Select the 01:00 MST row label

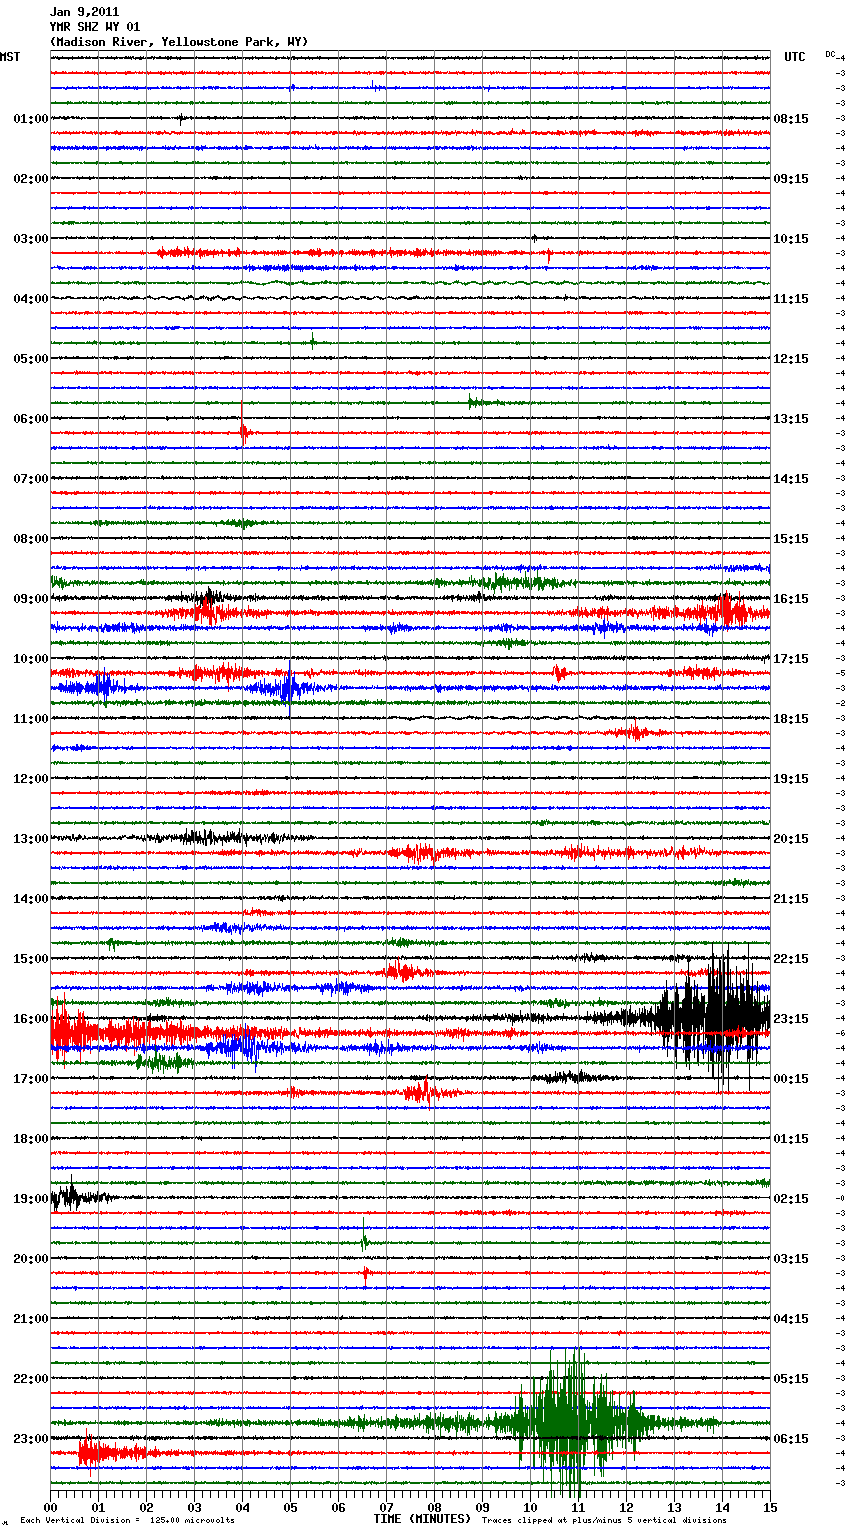tap(31, 119)
